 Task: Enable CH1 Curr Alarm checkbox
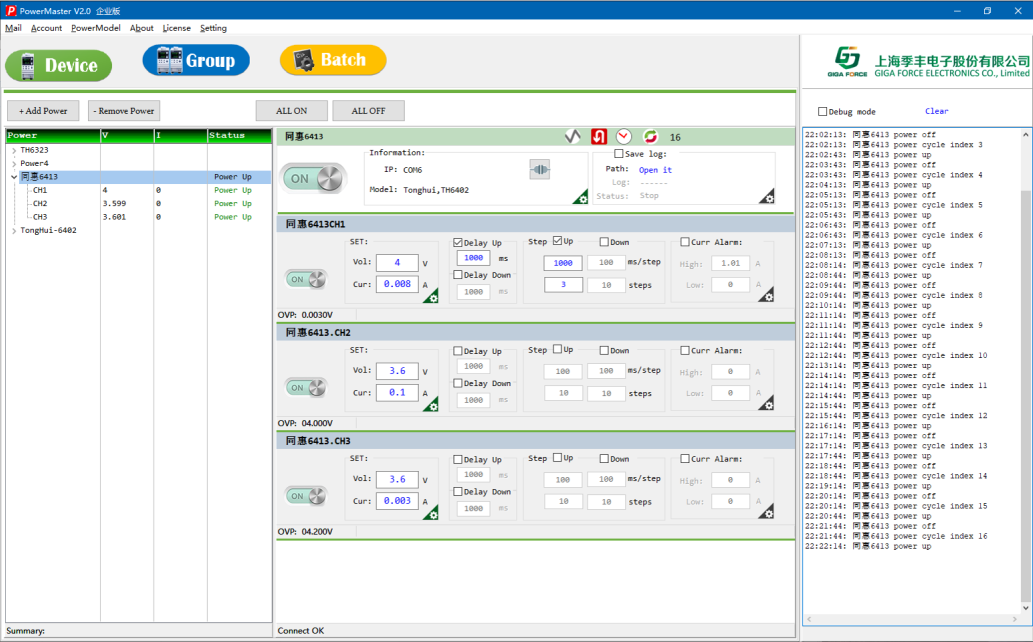tap(685, 242)
